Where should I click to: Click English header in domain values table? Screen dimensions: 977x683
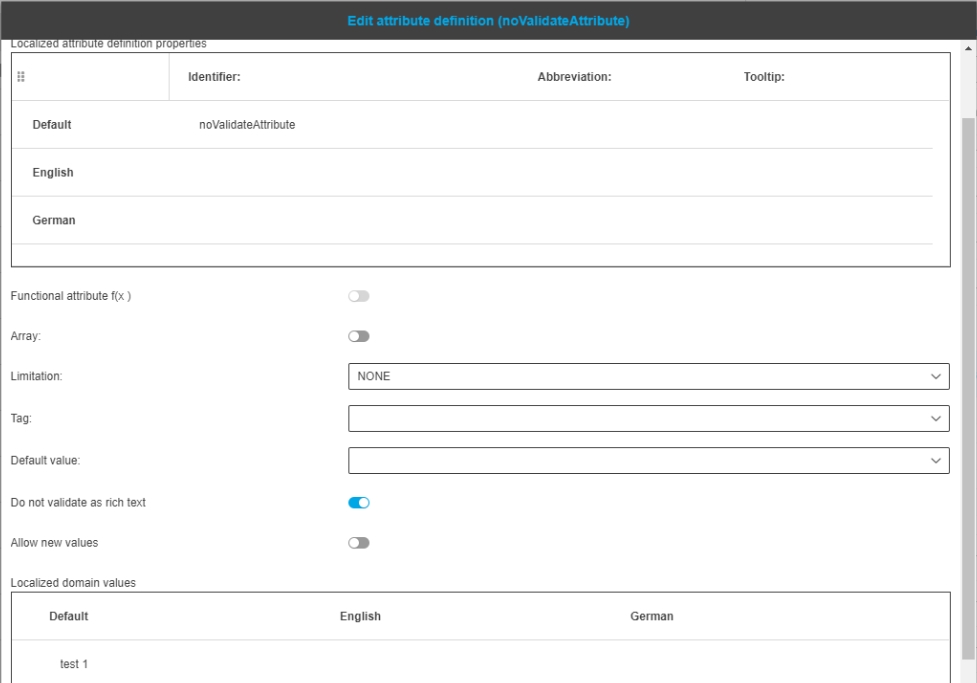[360, 616]
